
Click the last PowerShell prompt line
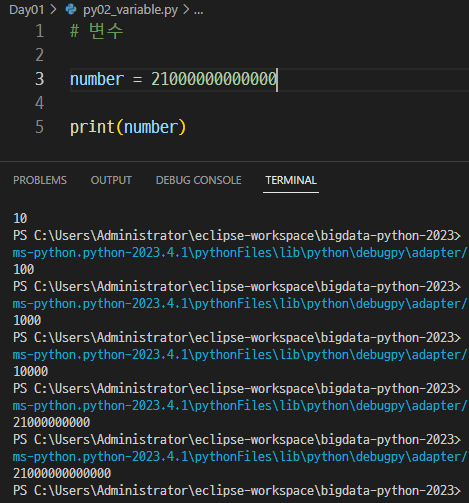coord(237,491)
